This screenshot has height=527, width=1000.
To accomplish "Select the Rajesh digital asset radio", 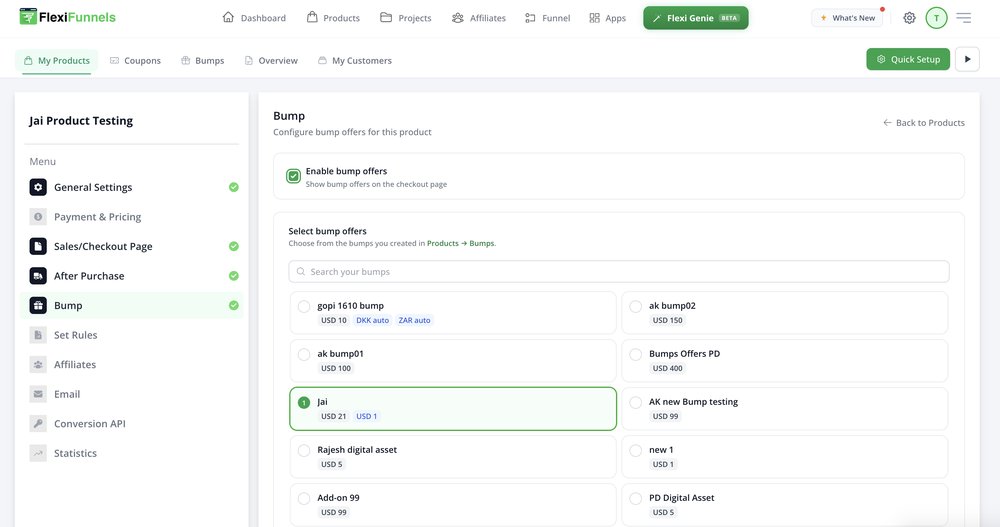I will pyautogui.click(x=304, y=450).
